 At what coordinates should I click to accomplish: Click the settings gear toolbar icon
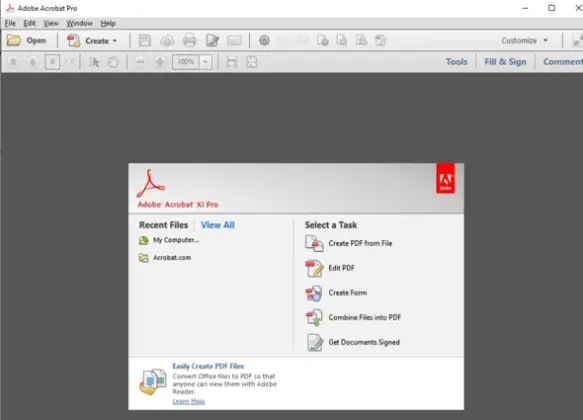(264, 40)
